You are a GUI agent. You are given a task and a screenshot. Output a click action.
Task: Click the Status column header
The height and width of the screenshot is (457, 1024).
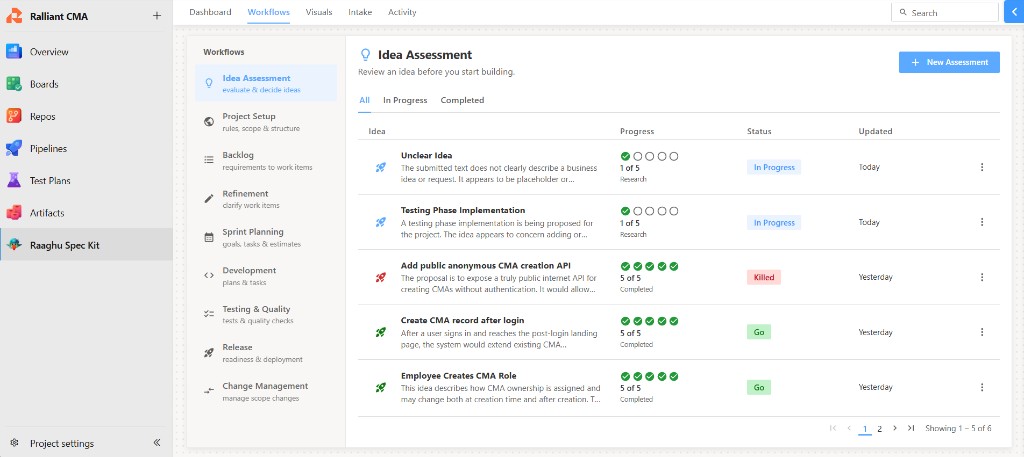point(759,131)
